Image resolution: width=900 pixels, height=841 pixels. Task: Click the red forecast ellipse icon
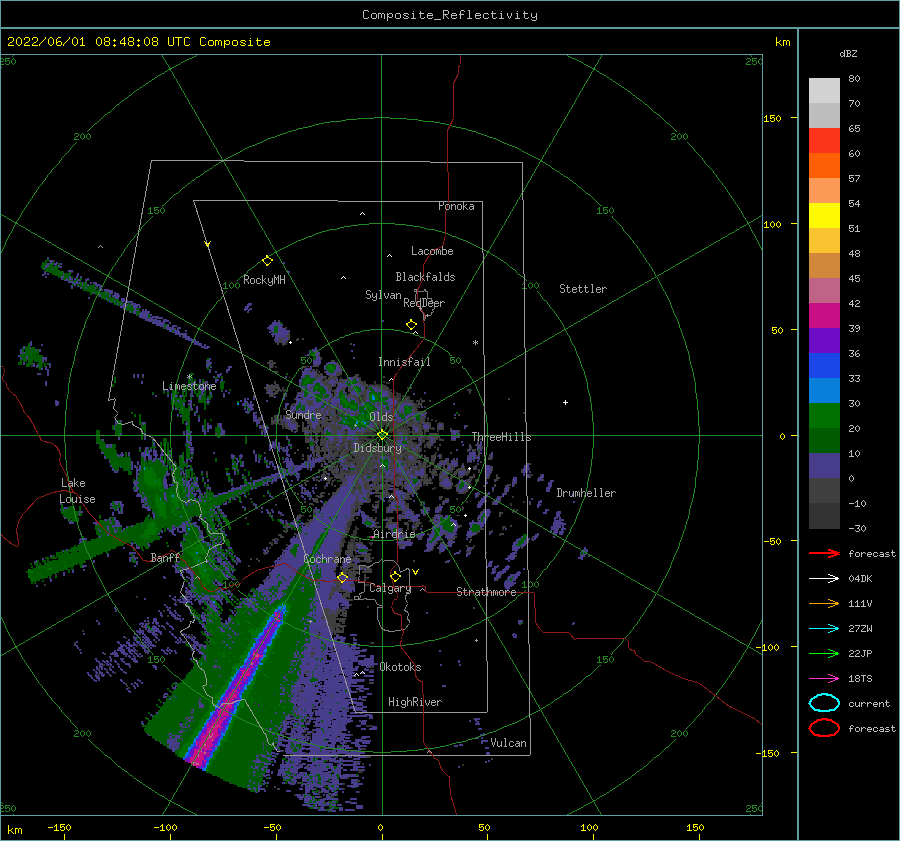(x=824, y=728)
